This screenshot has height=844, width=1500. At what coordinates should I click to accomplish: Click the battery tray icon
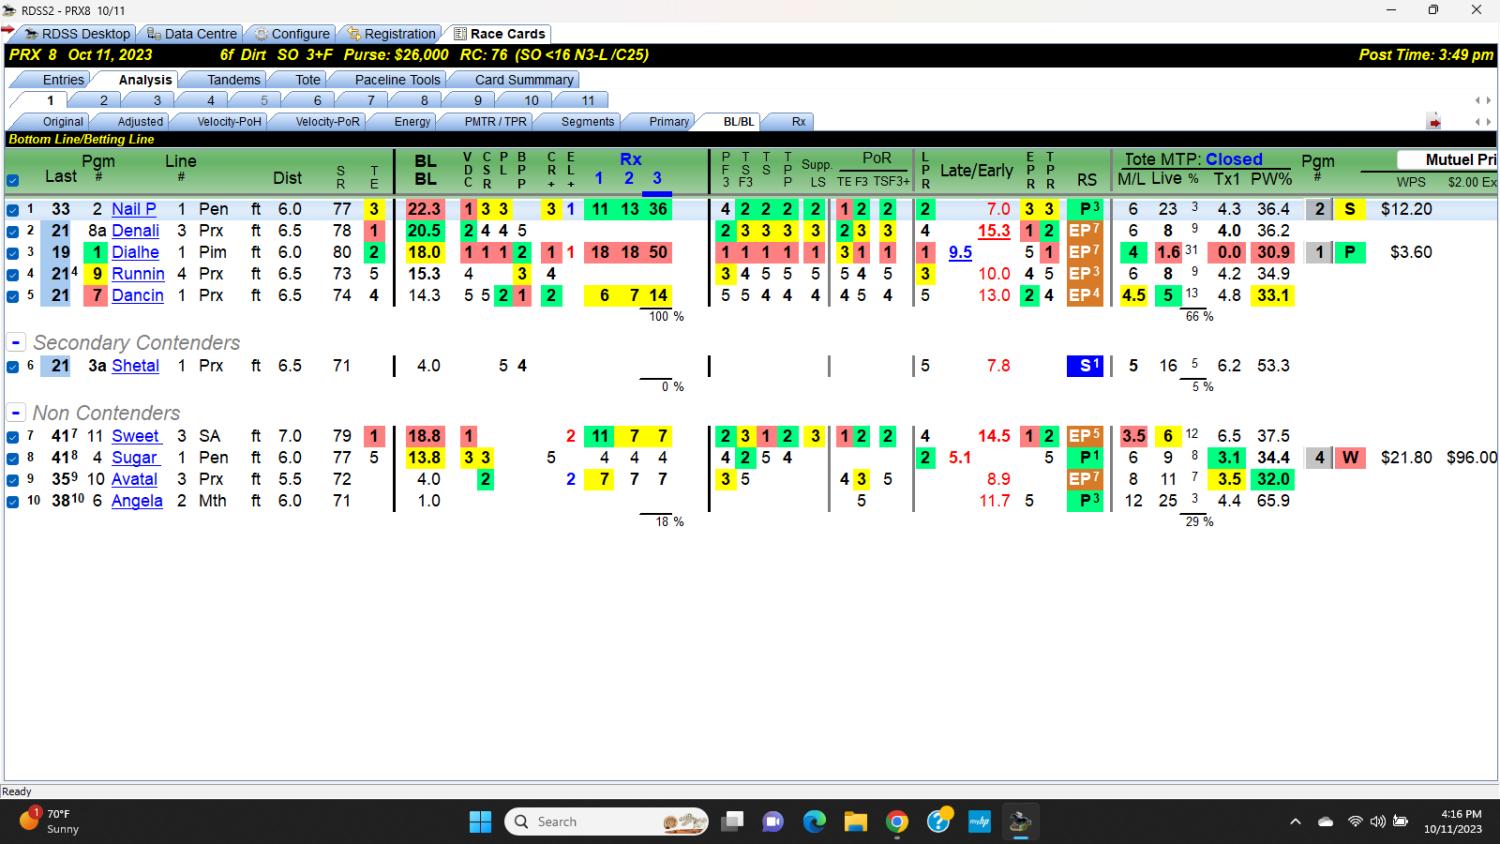pyautogui.click(x=1400, y=822)
